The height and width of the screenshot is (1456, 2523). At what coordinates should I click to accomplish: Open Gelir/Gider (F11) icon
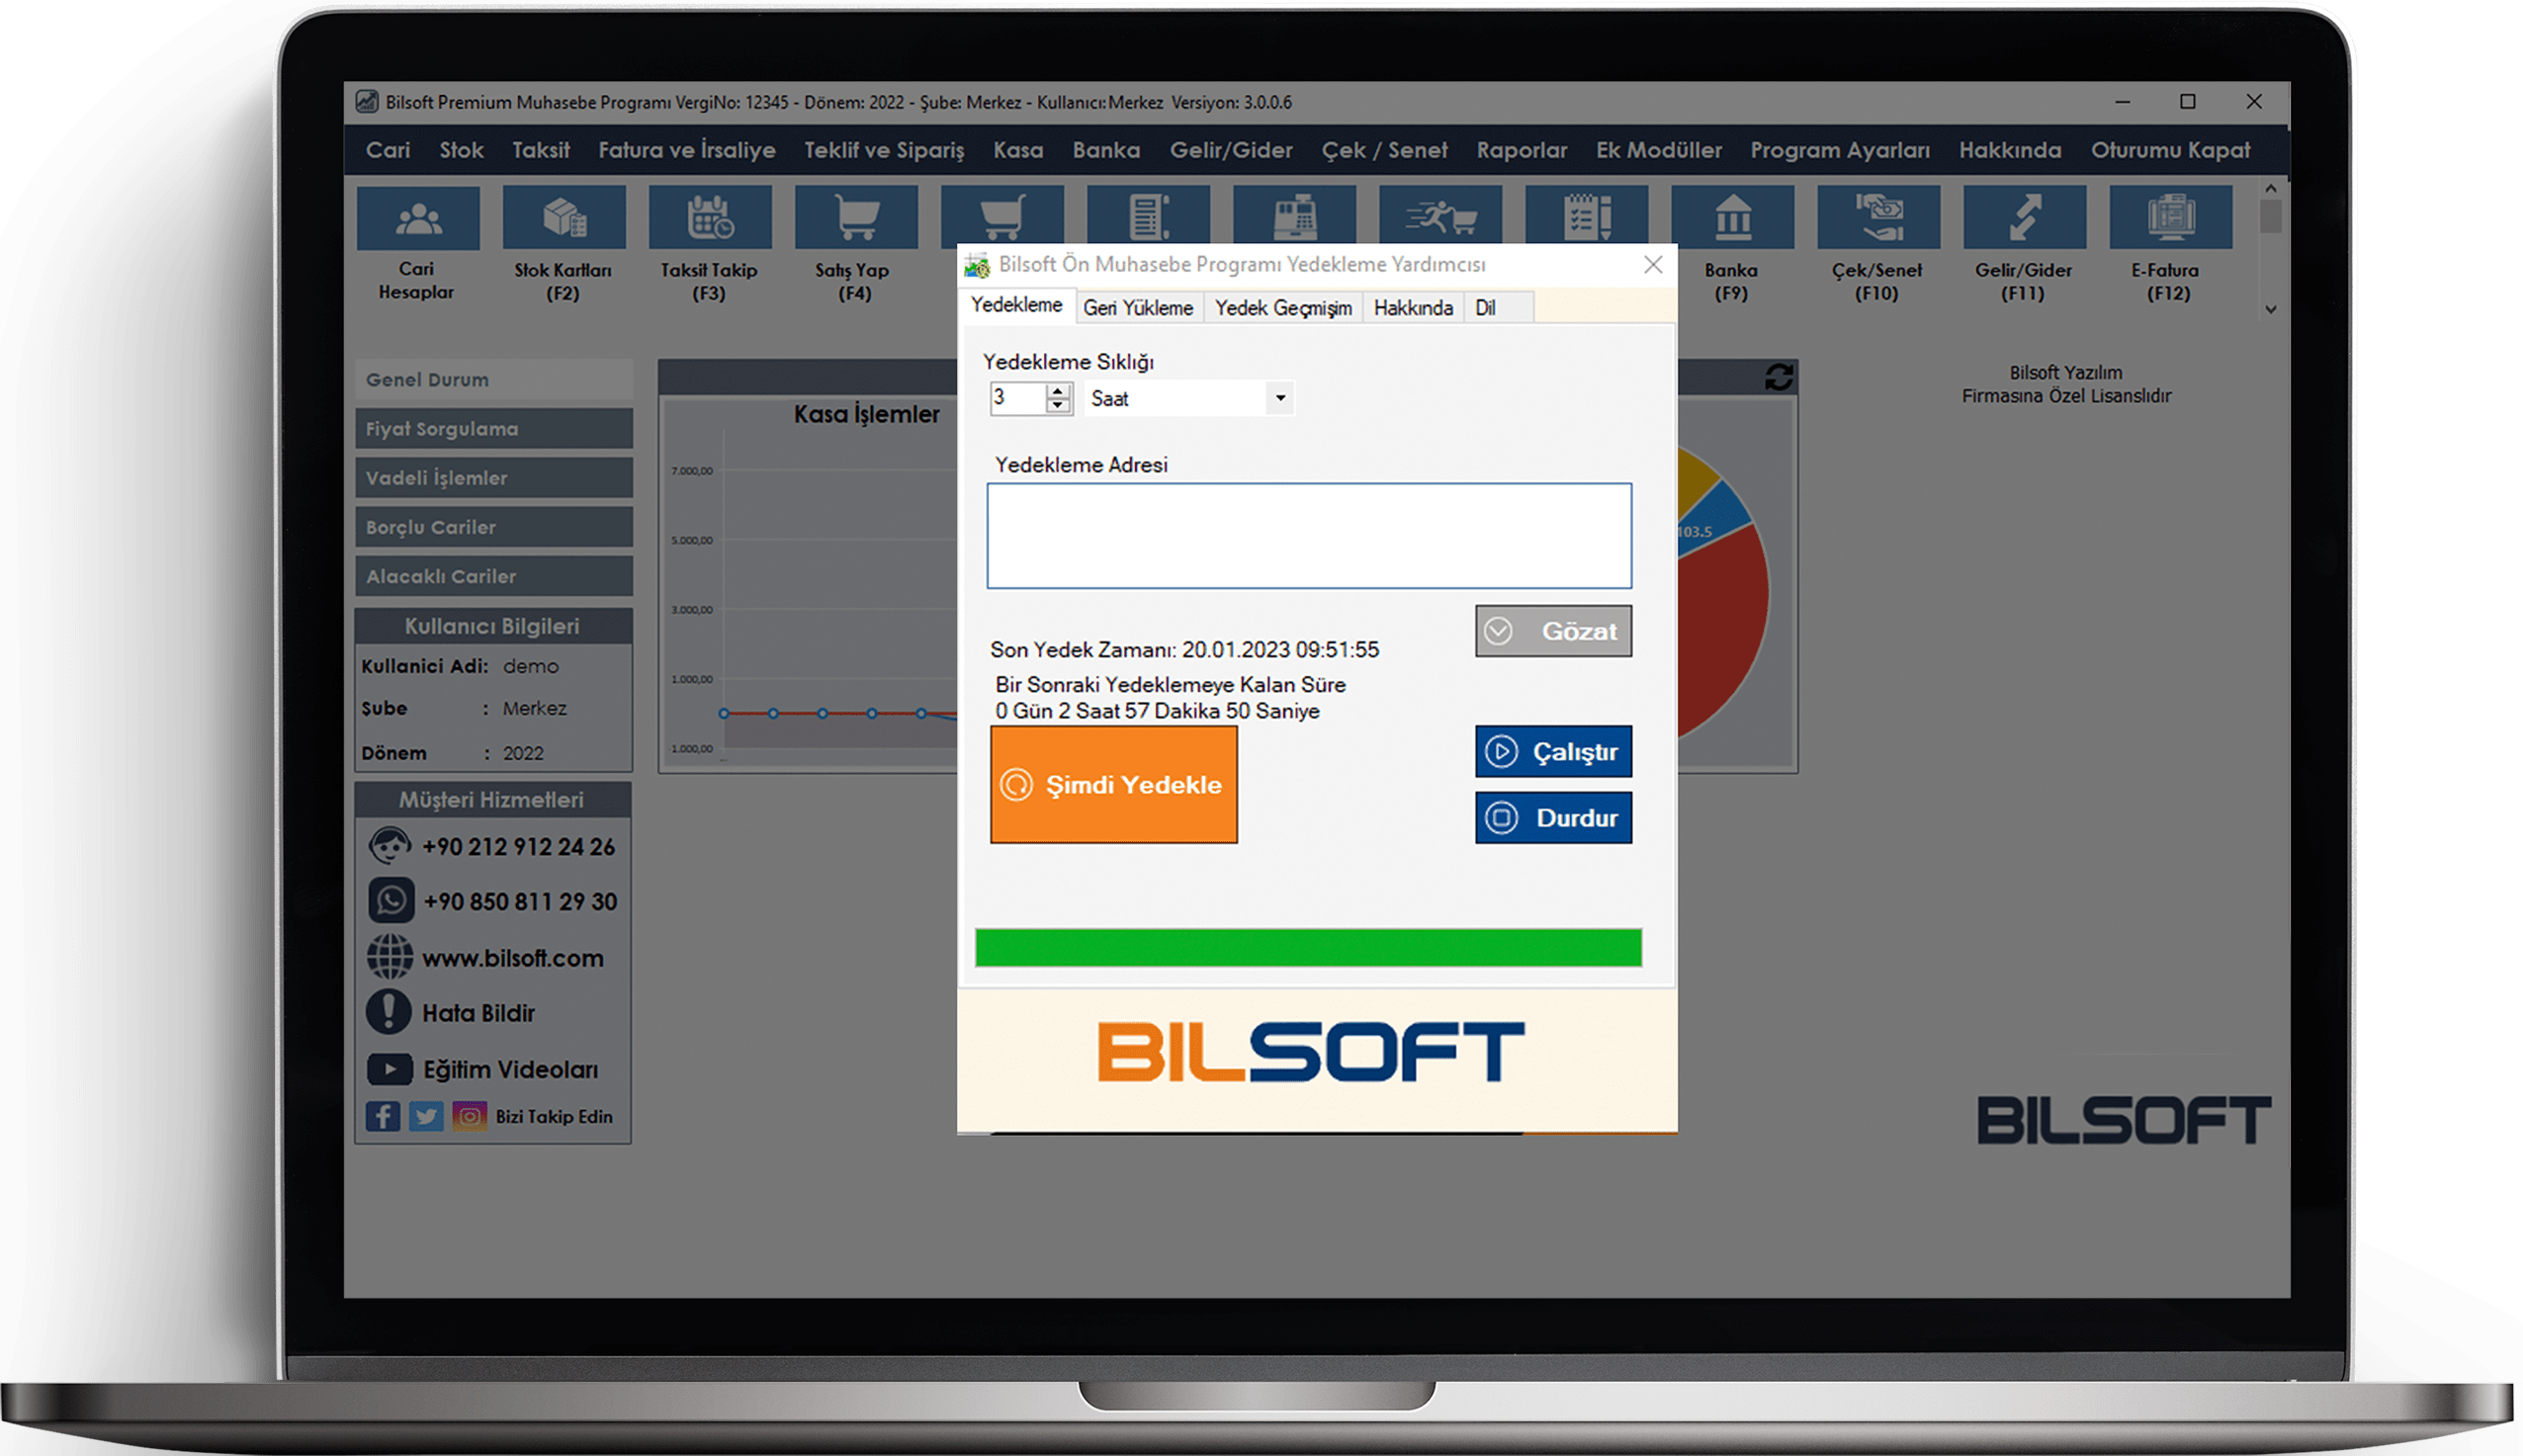[x=2023, y=217]
